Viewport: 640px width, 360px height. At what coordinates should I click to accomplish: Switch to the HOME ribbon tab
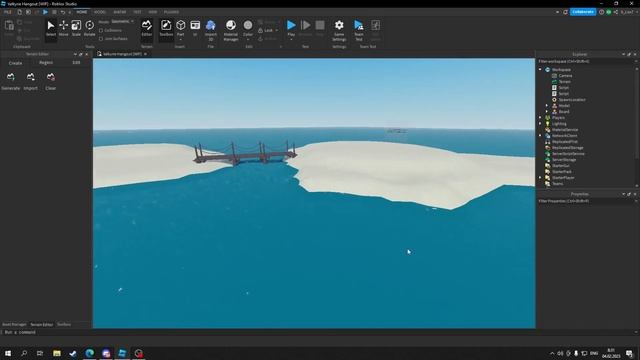pos(82,12)
